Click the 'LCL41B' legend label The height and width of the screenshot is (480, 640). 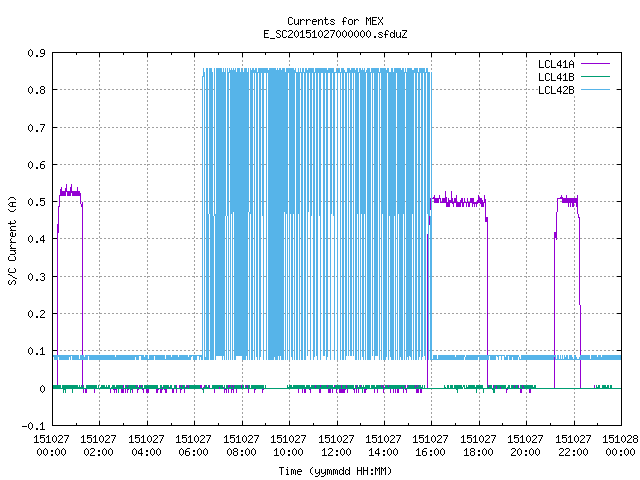[556, 77]
